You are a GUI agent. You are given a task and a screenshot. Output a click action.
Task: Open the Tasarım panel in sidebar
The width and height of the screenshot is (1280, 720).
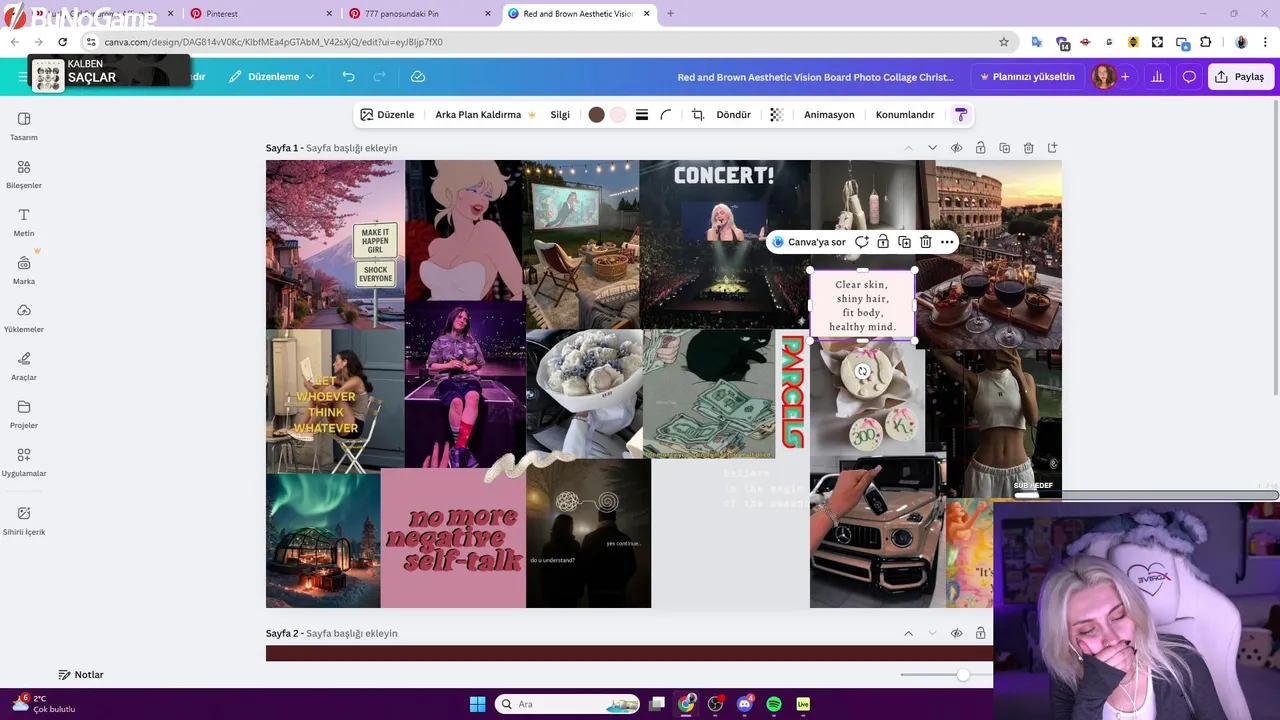click(24, 126)
